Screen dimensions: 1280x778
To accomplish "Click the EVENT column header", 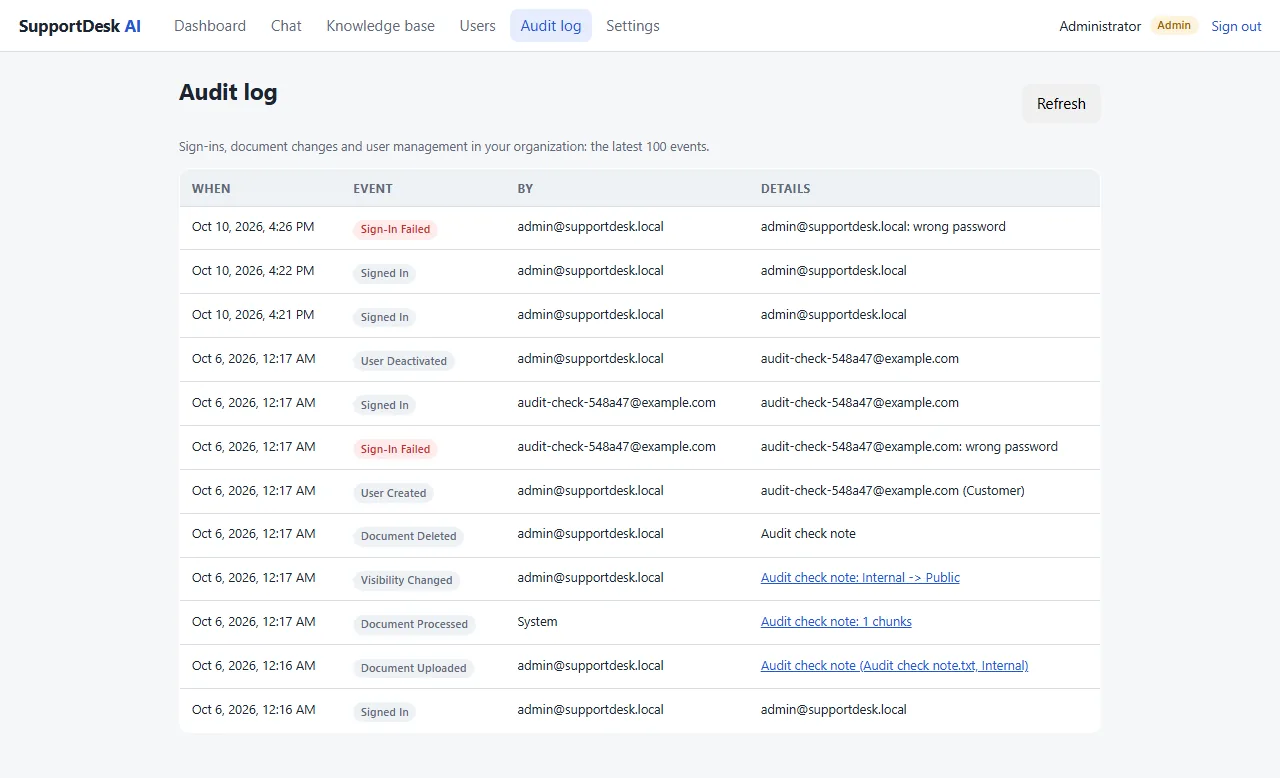I will 373,189.
